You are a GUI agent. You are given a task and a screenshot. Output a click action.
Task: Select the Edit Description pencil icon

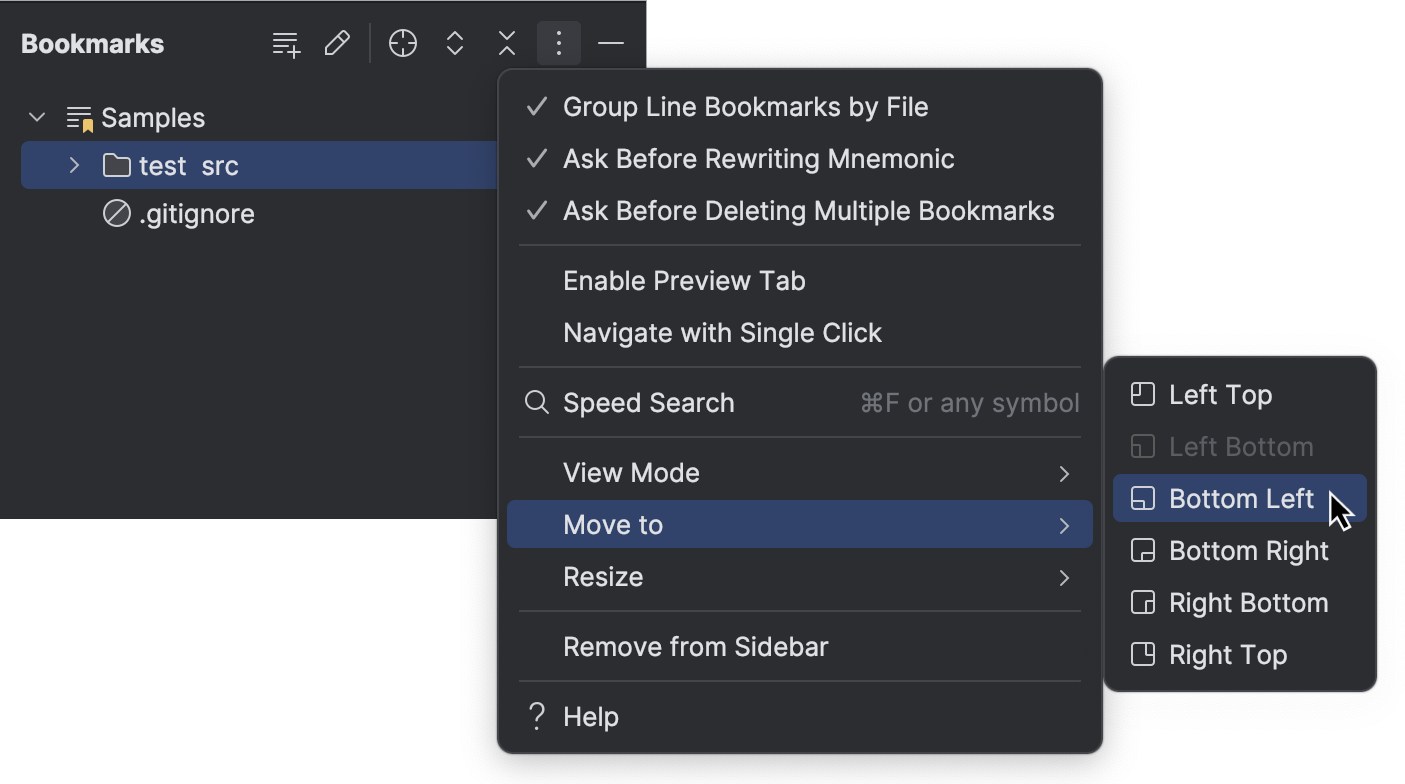pyautogui.click(x=337, y=43)
